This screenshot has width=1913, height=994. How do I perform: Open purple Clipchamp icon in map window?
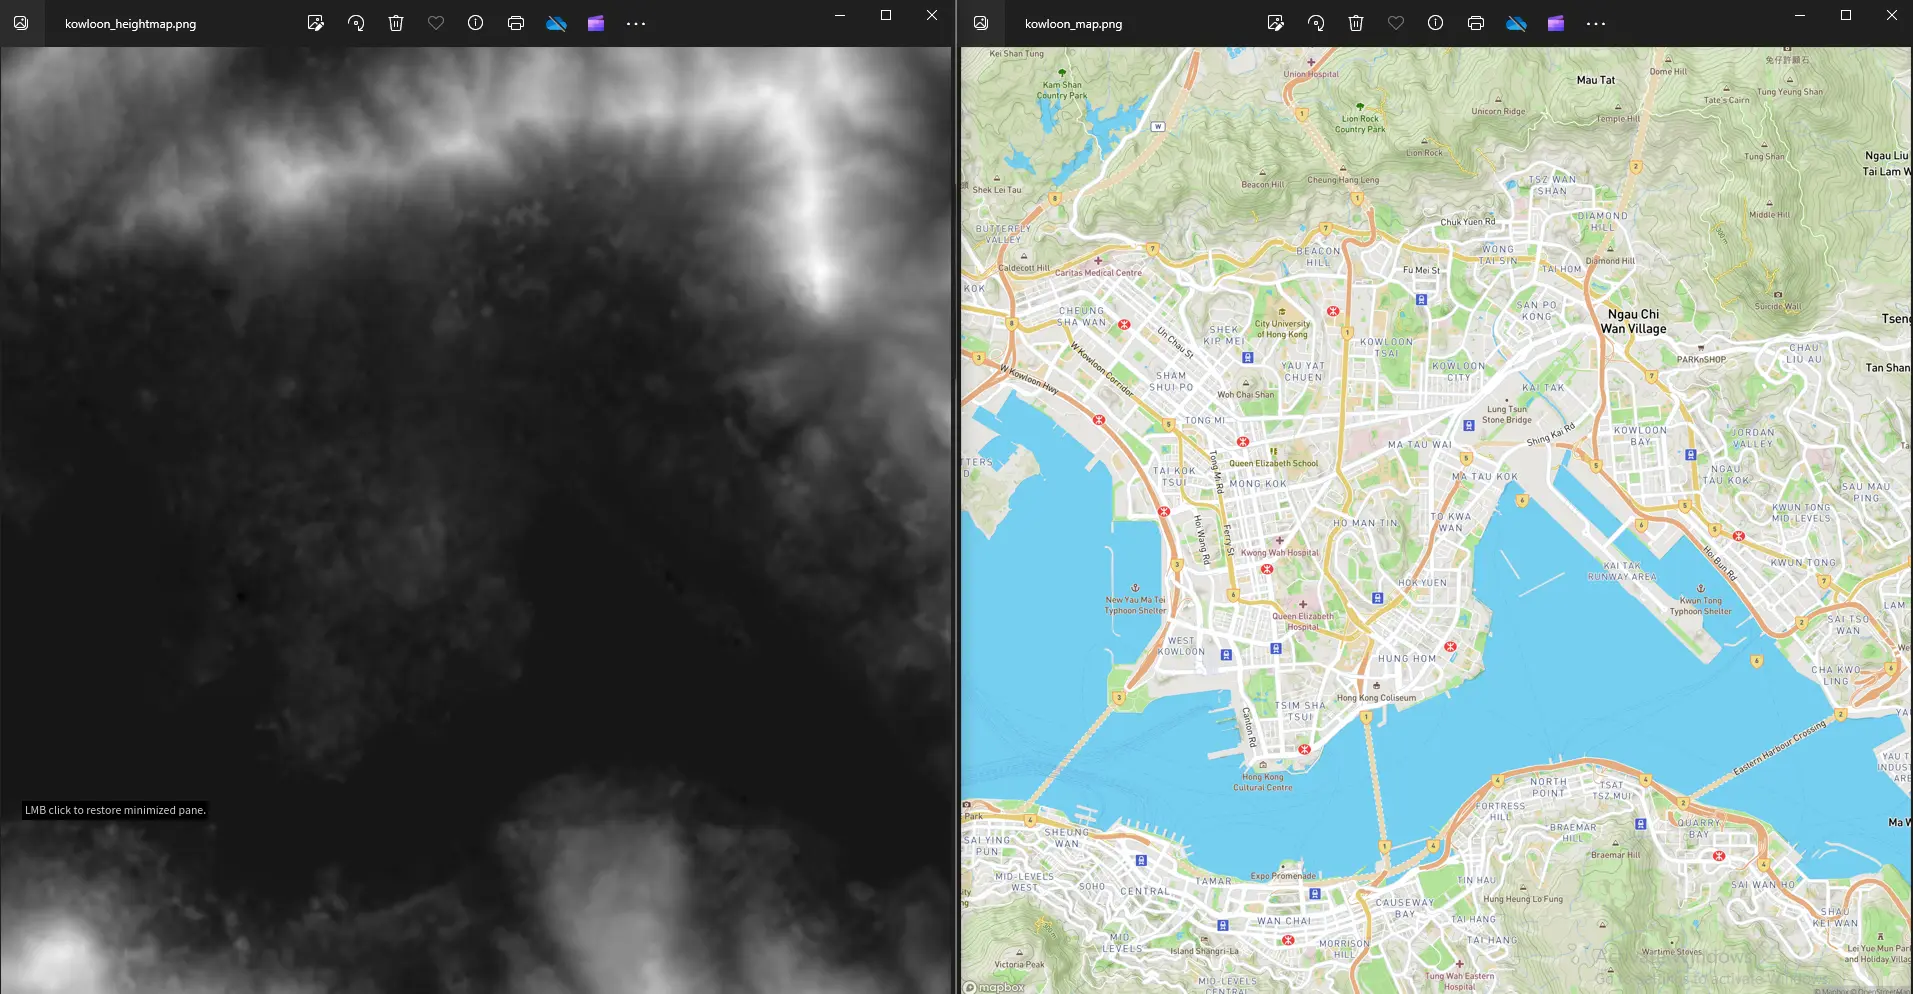tap(1556, 23)
